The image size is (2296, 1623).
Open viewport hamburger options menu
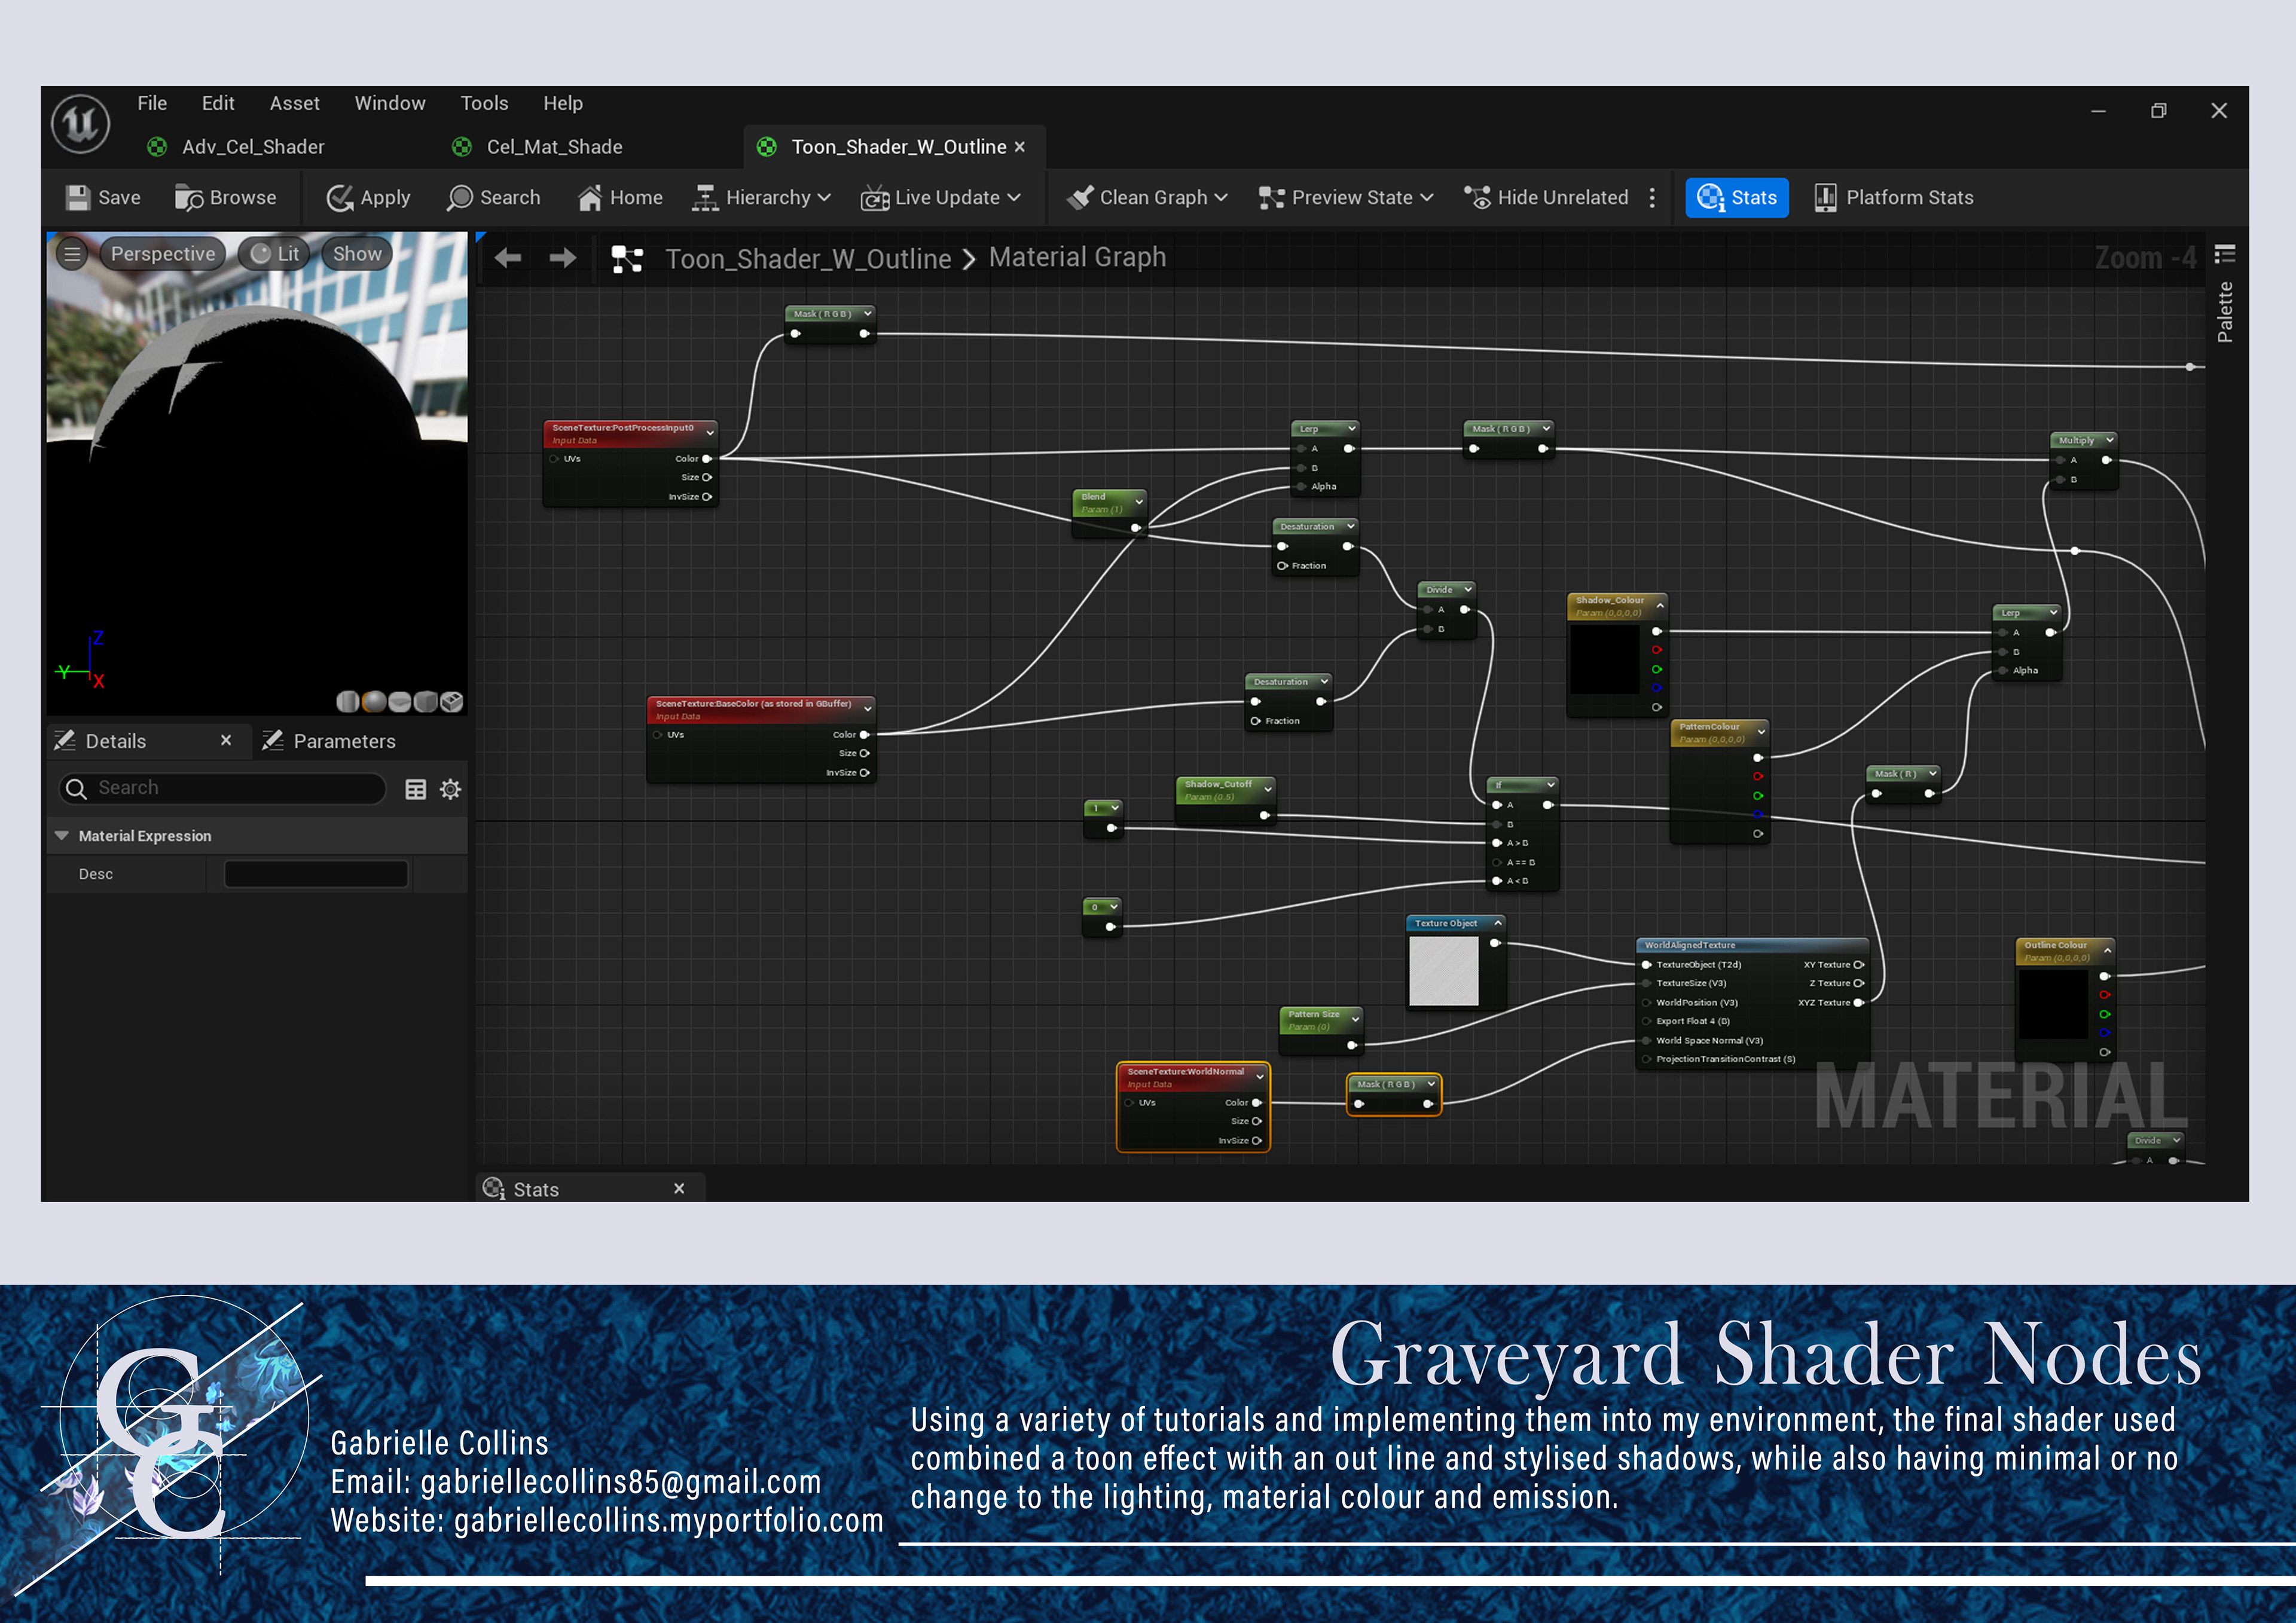(72, 254)
